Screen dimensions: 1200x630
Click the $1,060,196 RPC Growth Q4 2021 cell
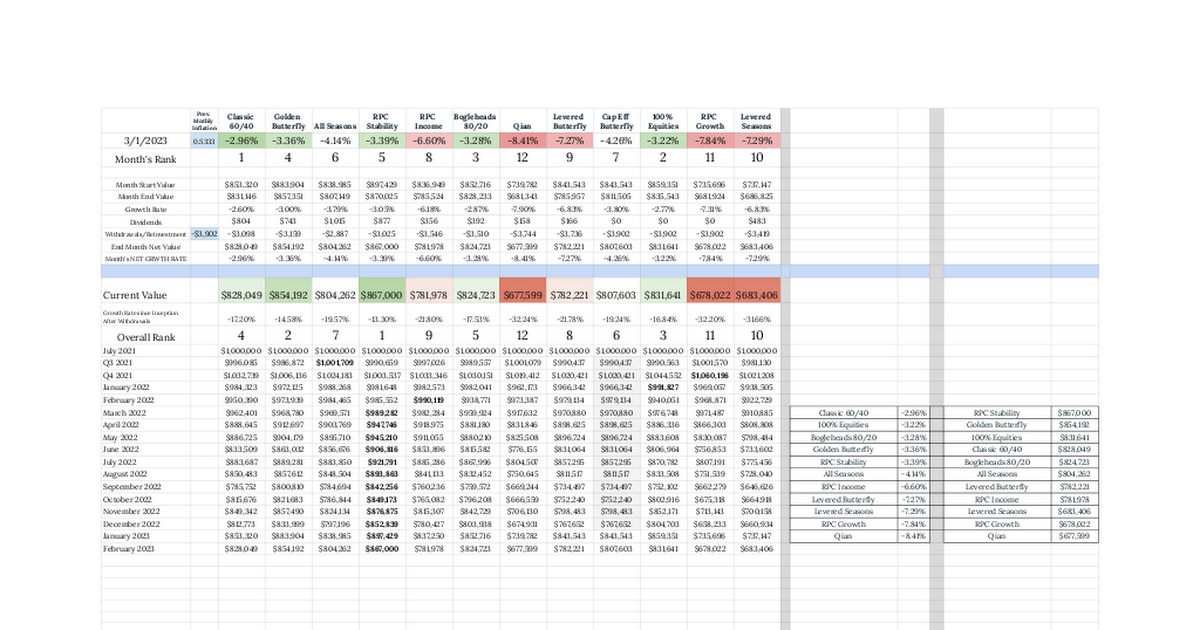[710, 373]
